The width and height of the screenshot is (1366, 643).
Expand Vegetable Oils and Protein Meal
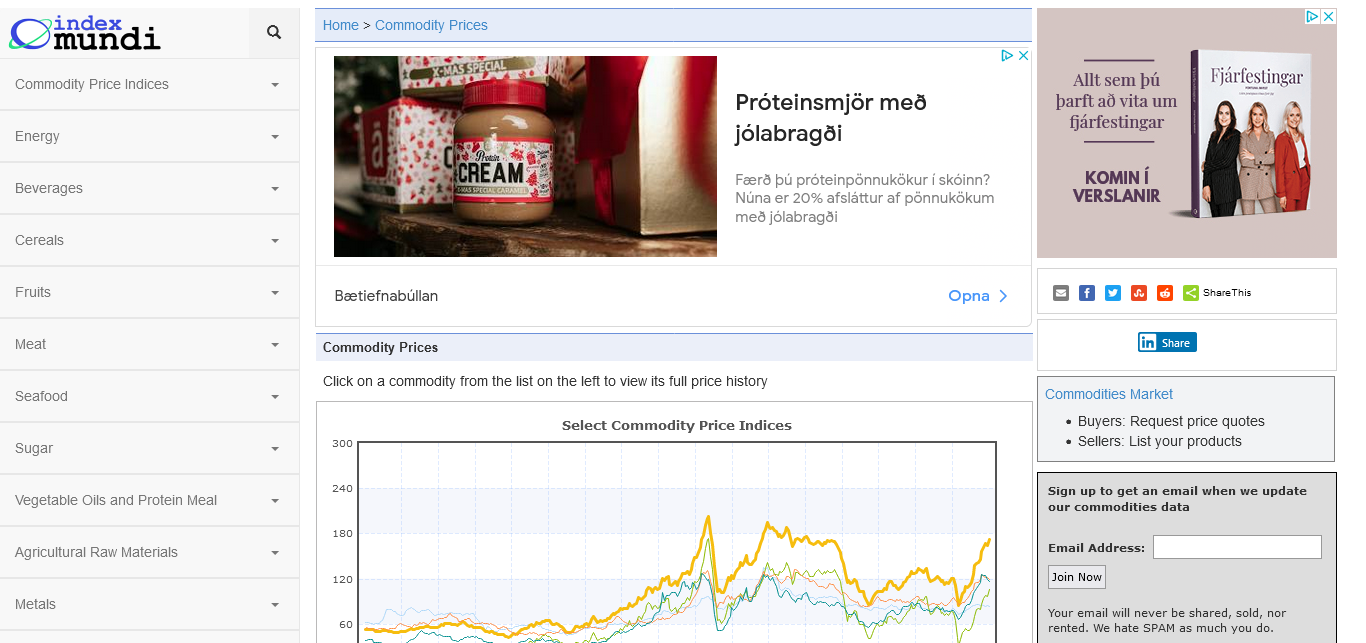point(149,501)
